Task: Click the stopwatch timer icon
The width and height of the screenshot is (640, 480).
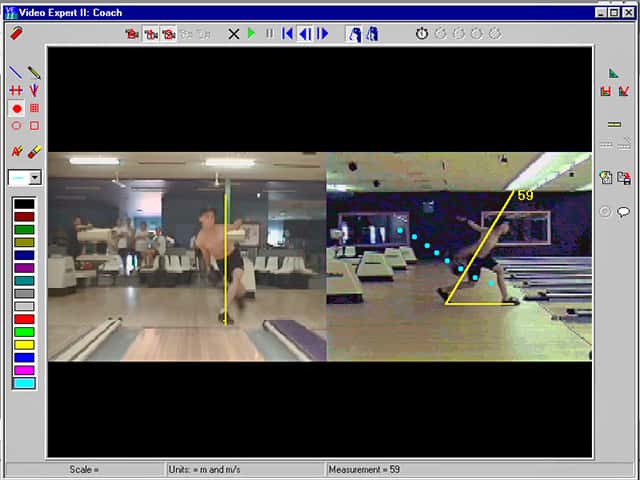Action: pos(422,33)
